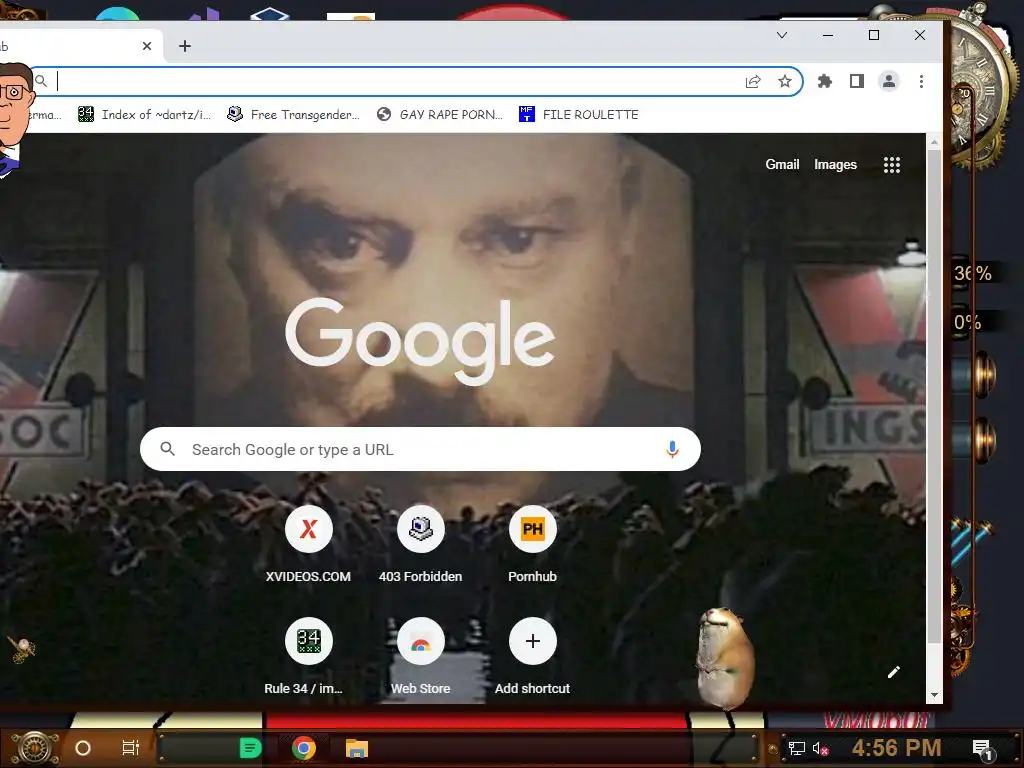Open the Google apps grid

coord(891,165)
